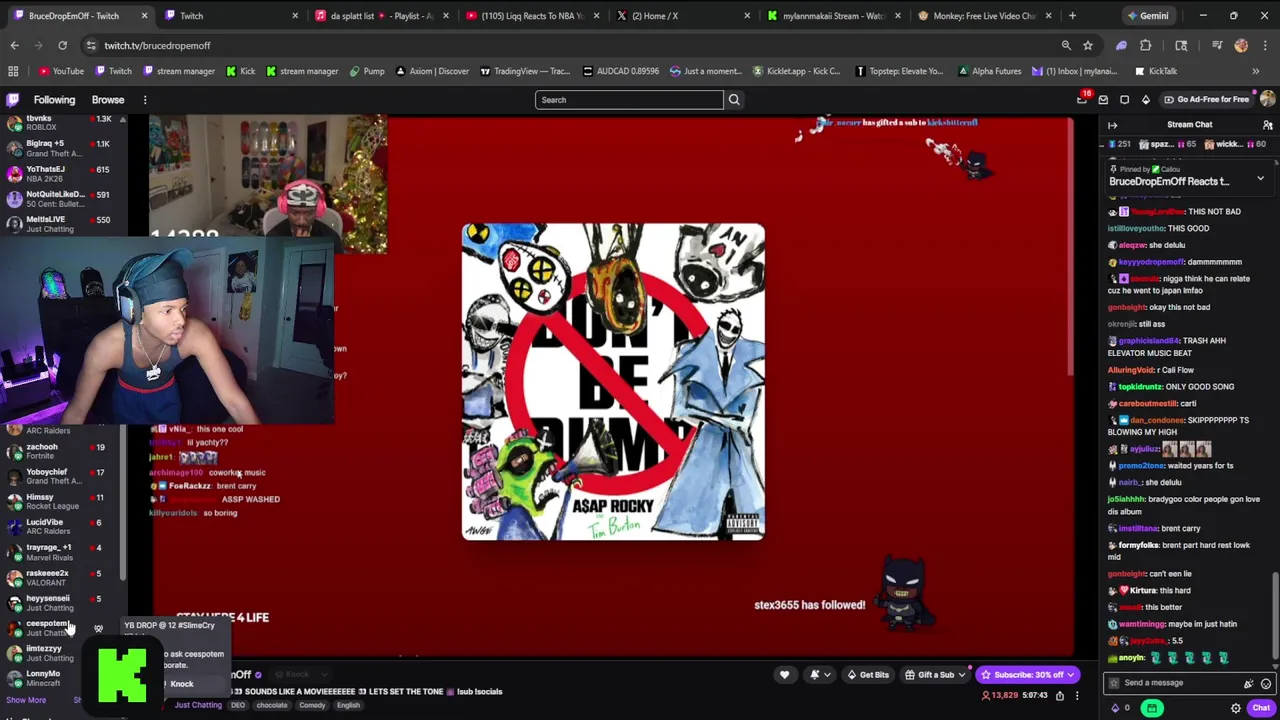Open NotQuiteLikeD... channel in the sidebar
The height and width of the screenshot is (720, 1280).
click(x=60, y=199)
